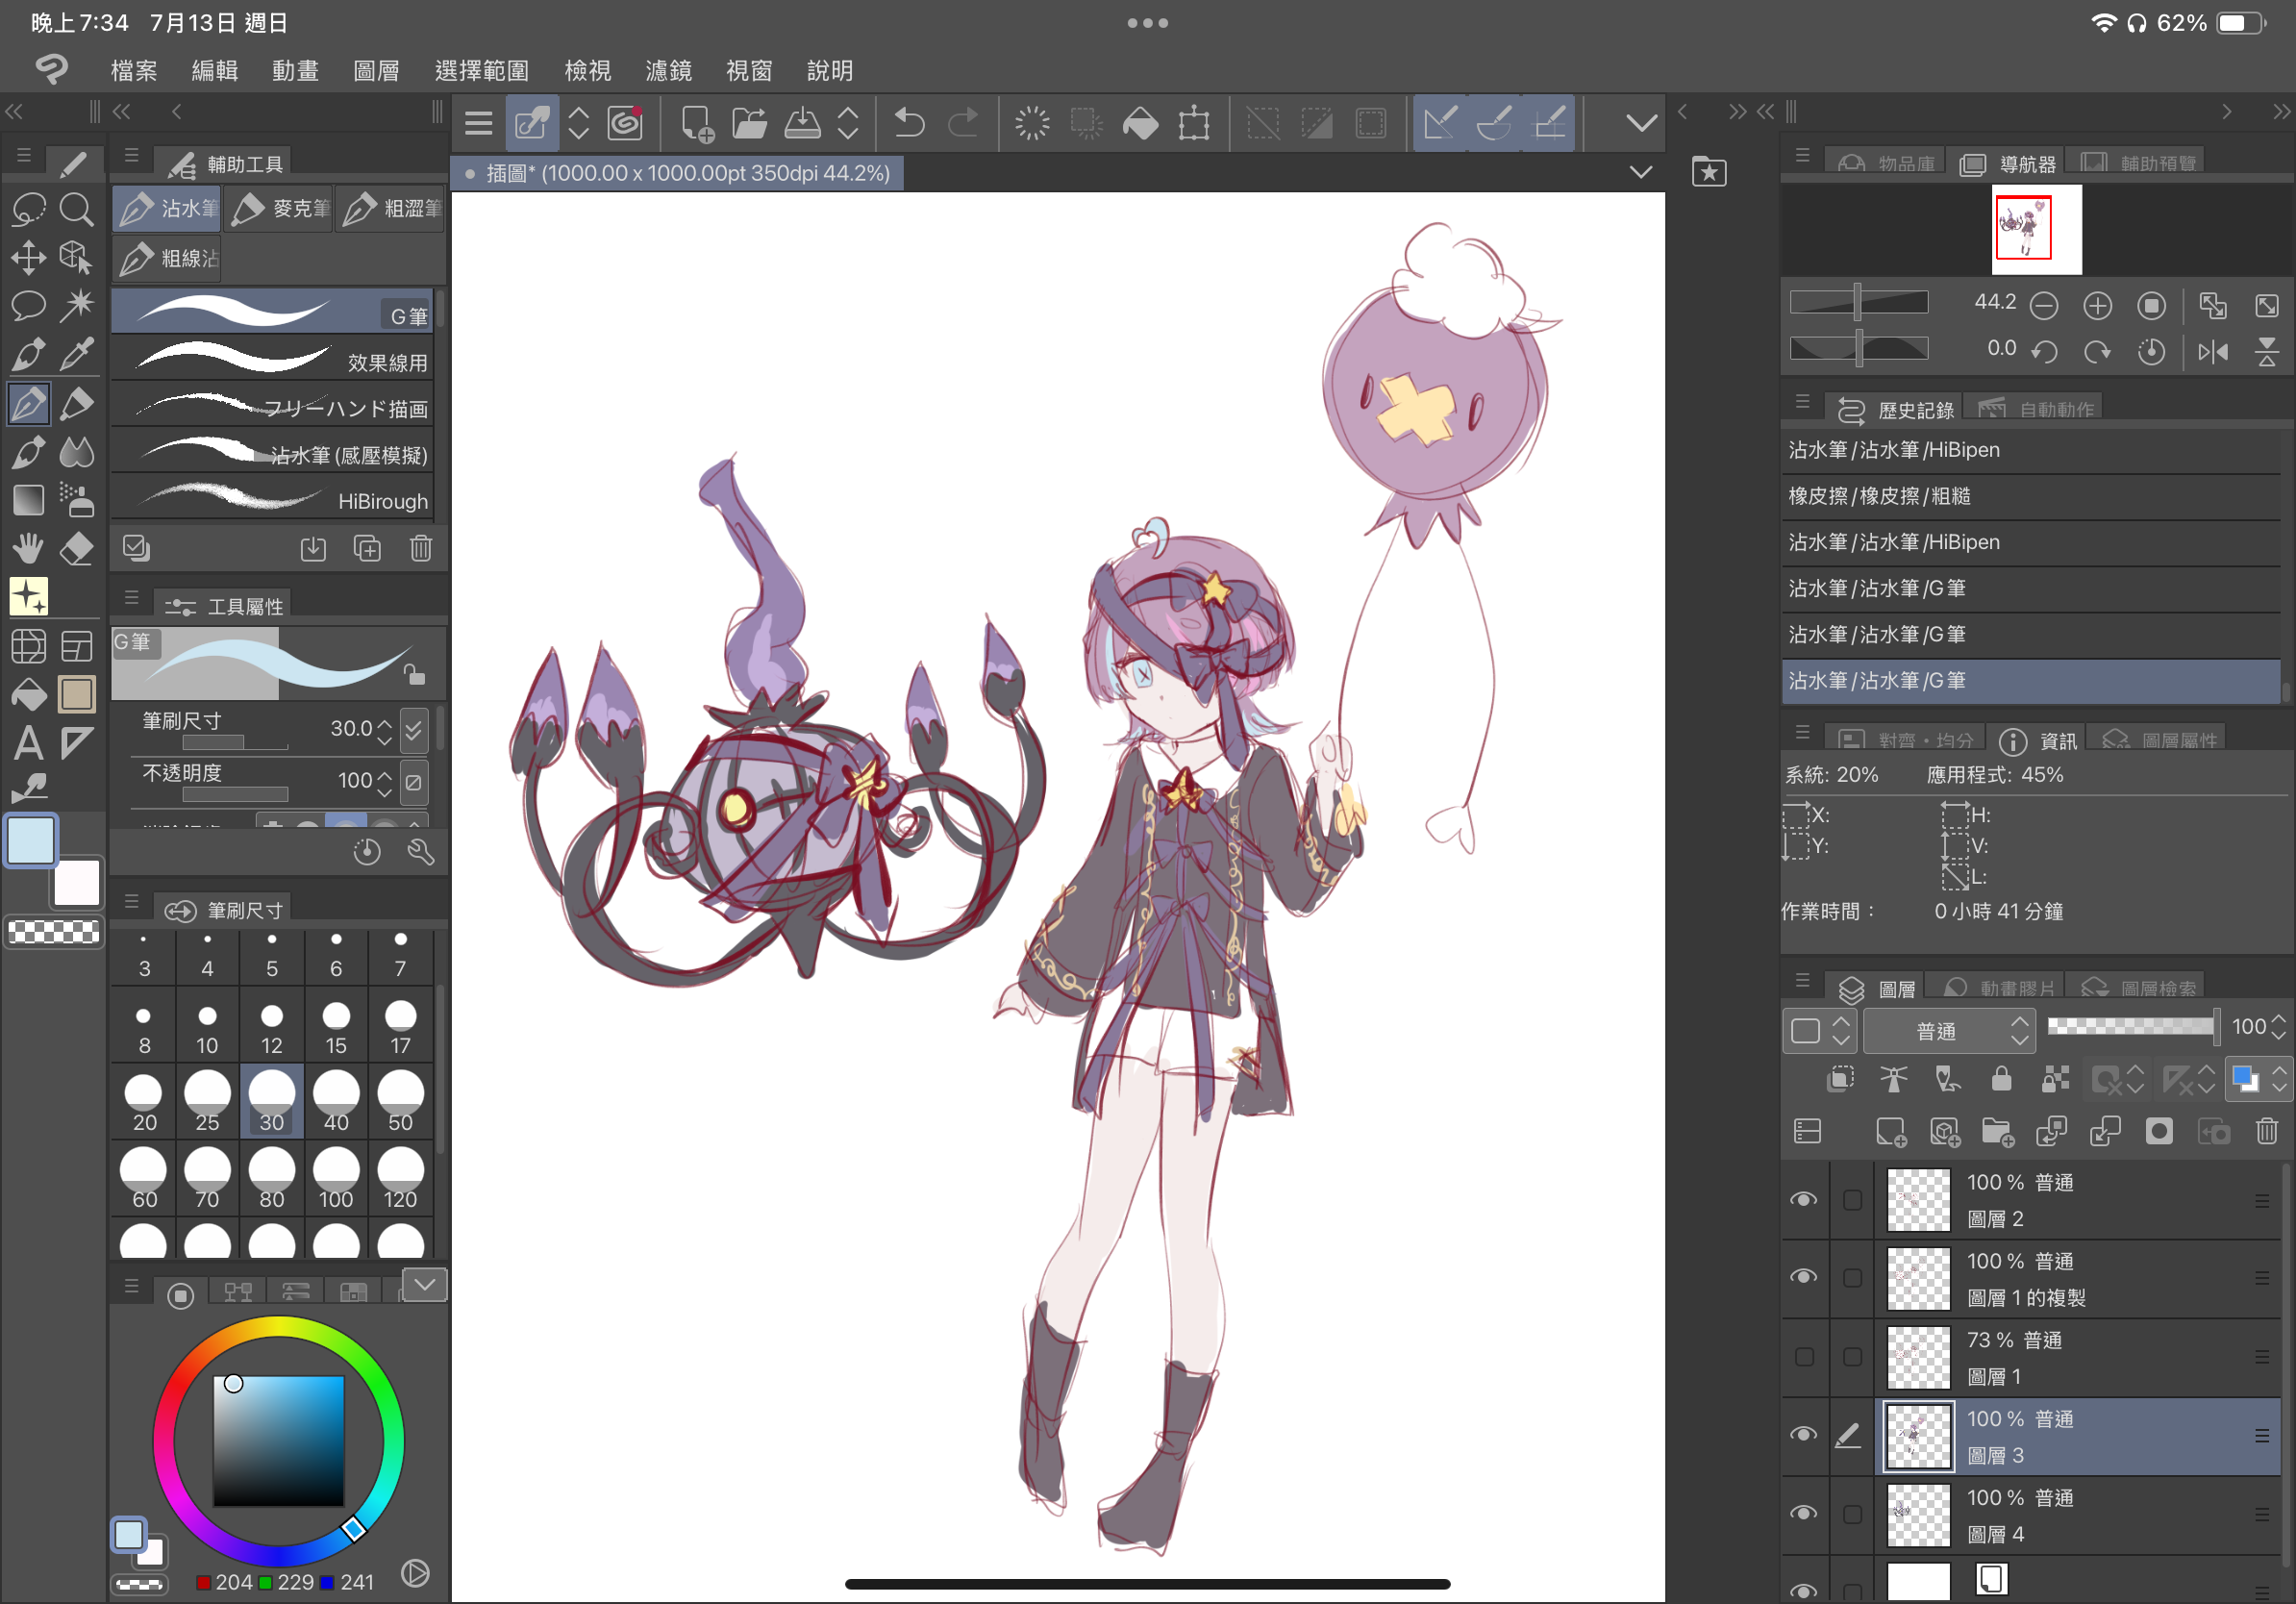This screenshot has height=1604, width=2296.
Task: Click the undo arrow in the command bar
Action: point(908,123)
